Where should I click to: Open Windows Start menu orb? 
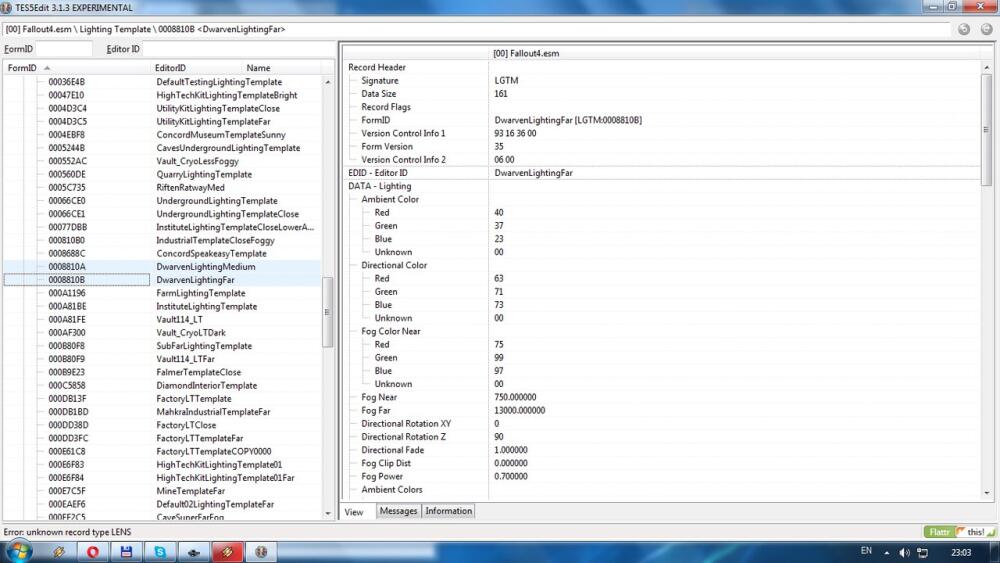click(18, 552)
